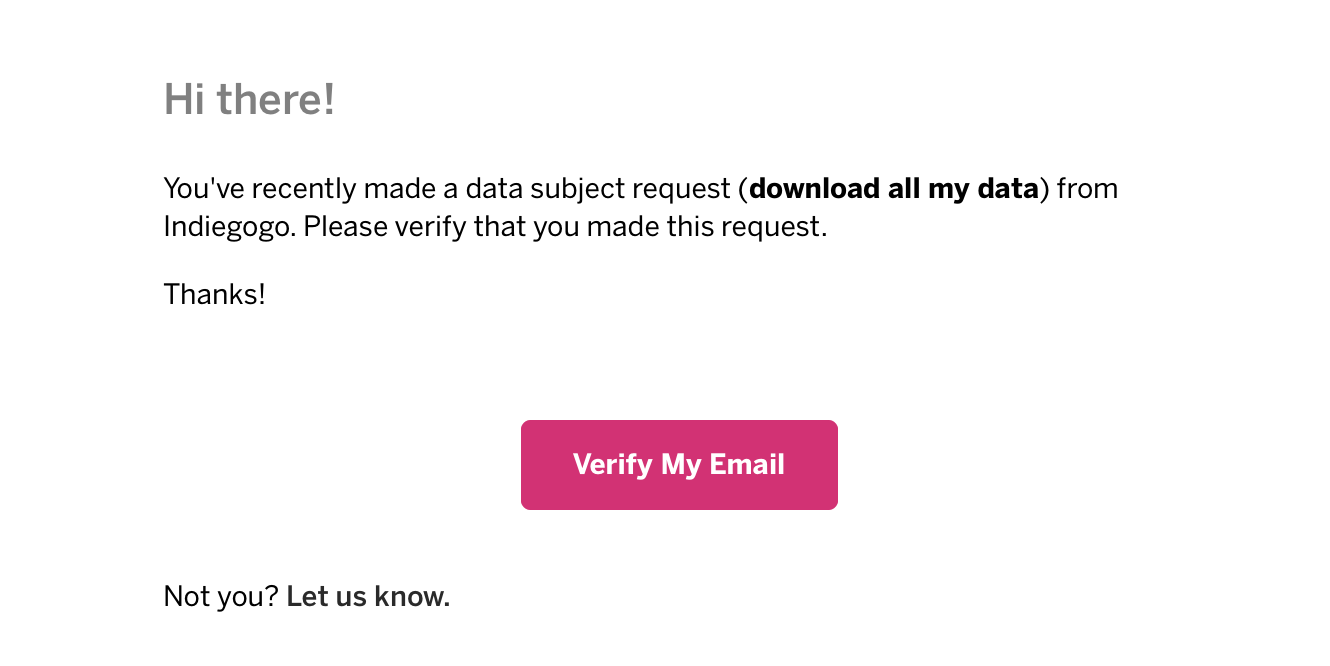This screenshot has height=666, width=1330.
Task: Select the Hi there! heading
Action: (x=249, y=99)
